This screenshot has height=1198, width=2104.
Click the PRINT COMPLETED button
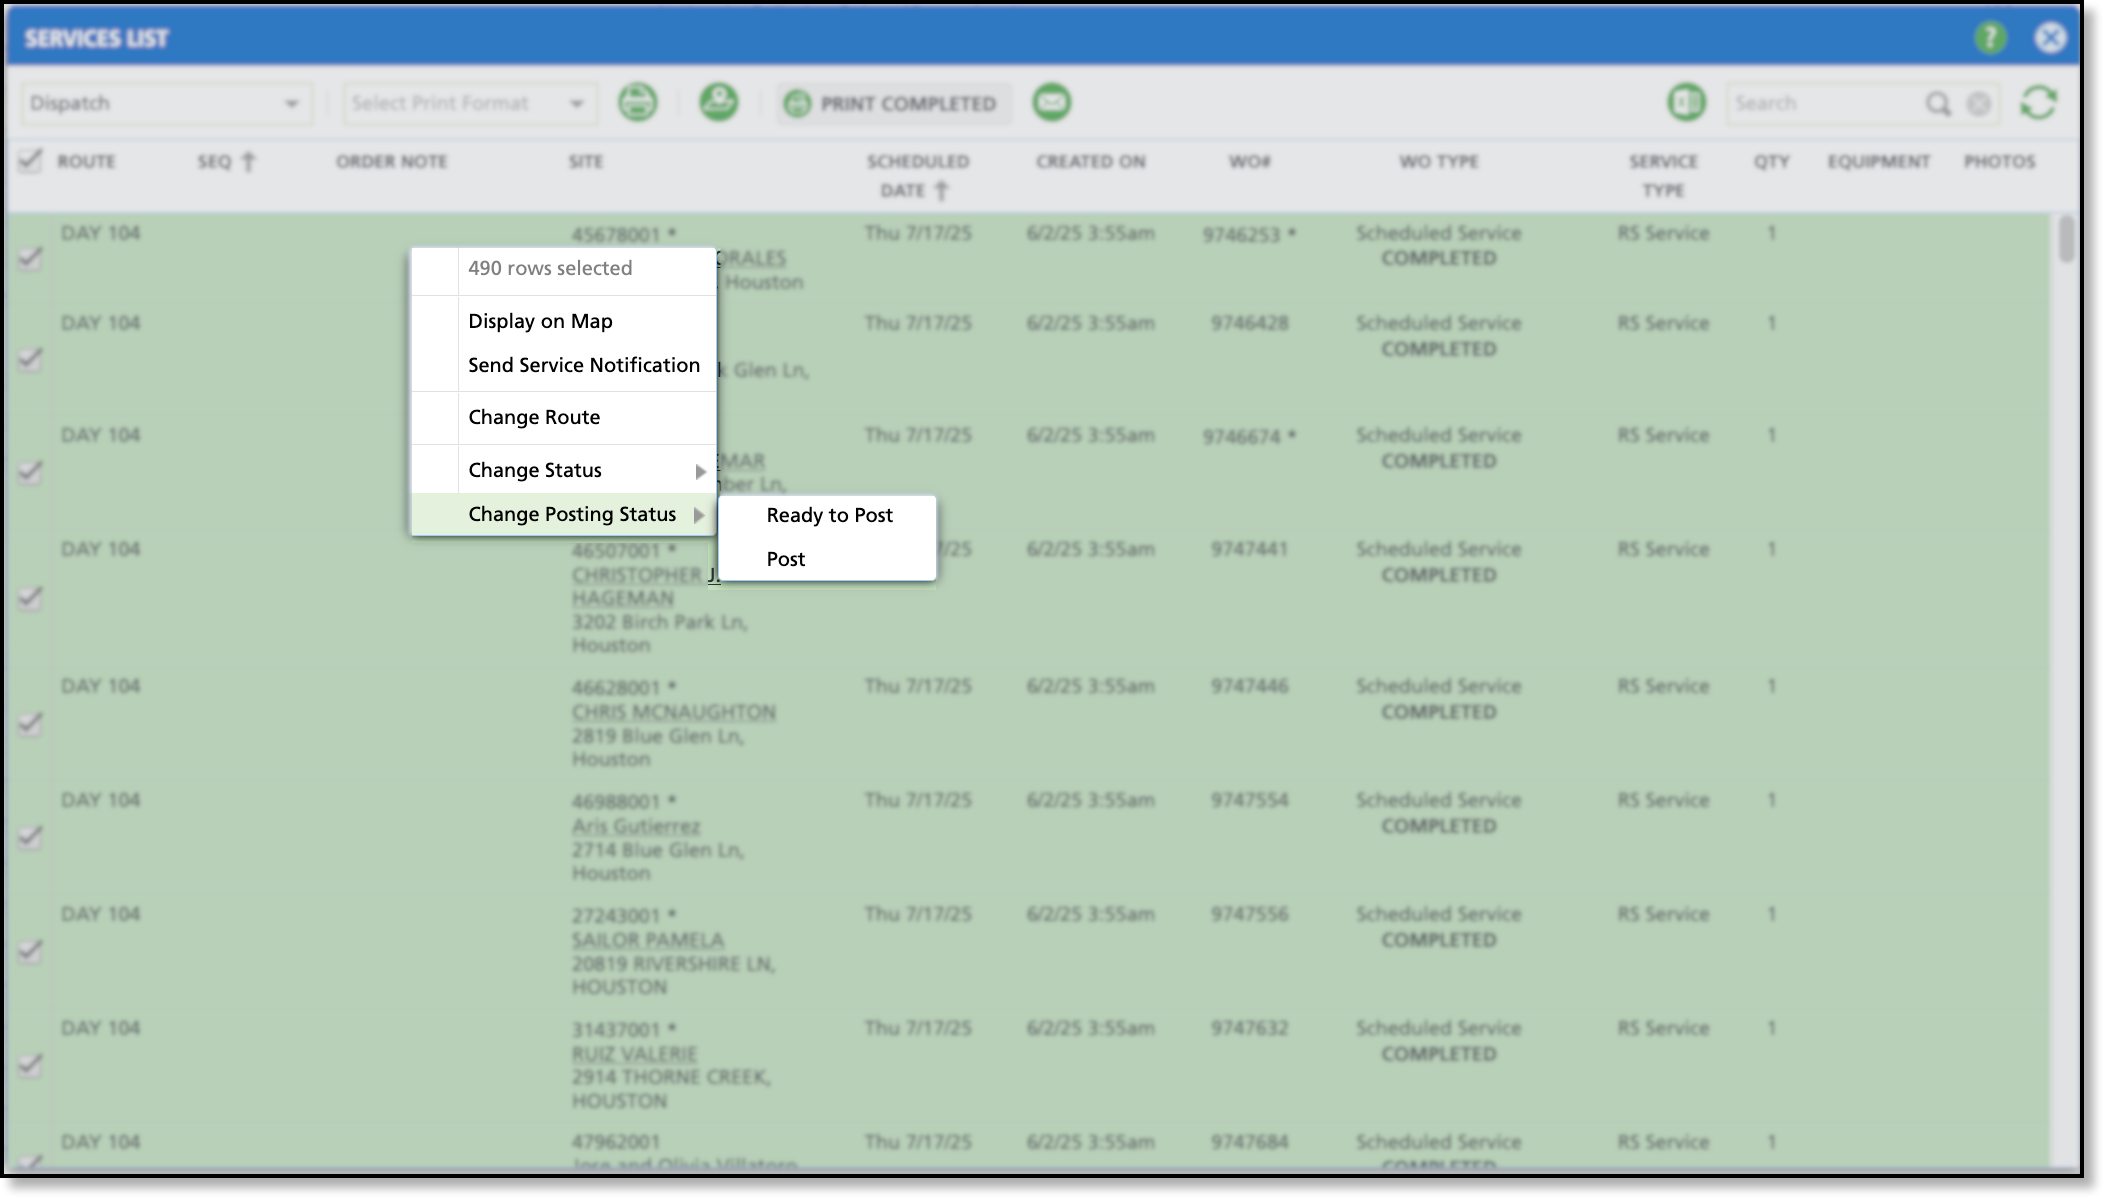(x=893, y=103)
